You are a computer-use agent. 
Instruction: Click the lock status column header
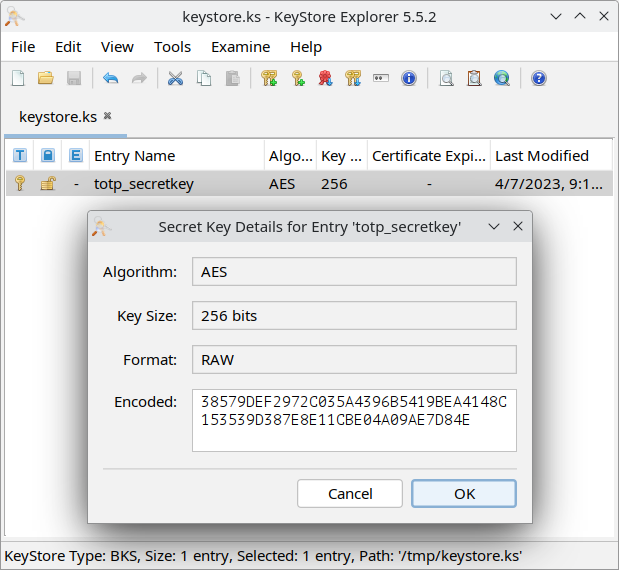pos(48,156)
